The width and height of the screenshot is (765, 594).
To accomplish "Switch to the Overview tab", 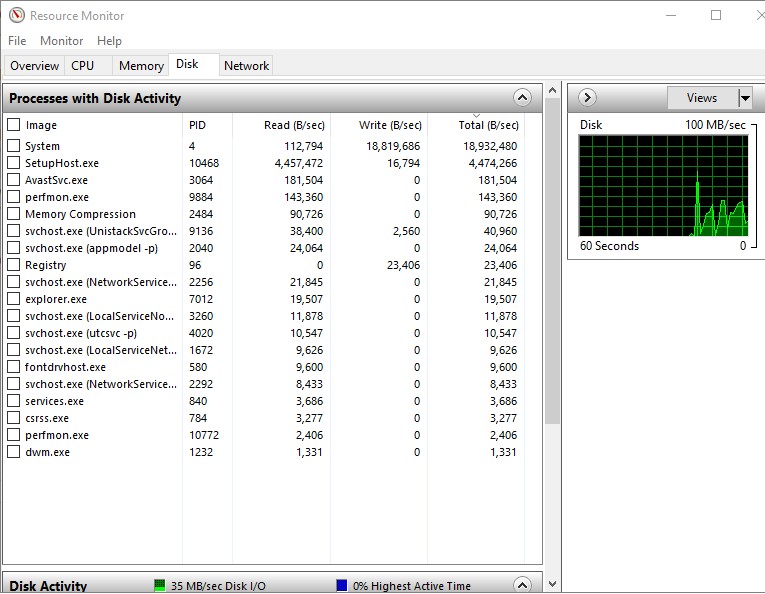I will 34,65.
